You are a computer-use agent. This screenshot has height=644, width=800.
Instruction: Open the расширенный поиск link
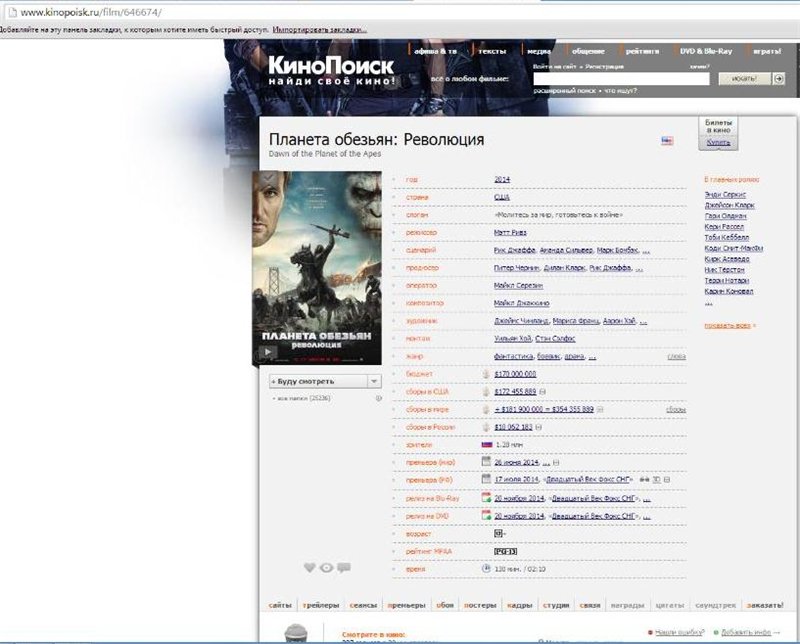[564, 91]
